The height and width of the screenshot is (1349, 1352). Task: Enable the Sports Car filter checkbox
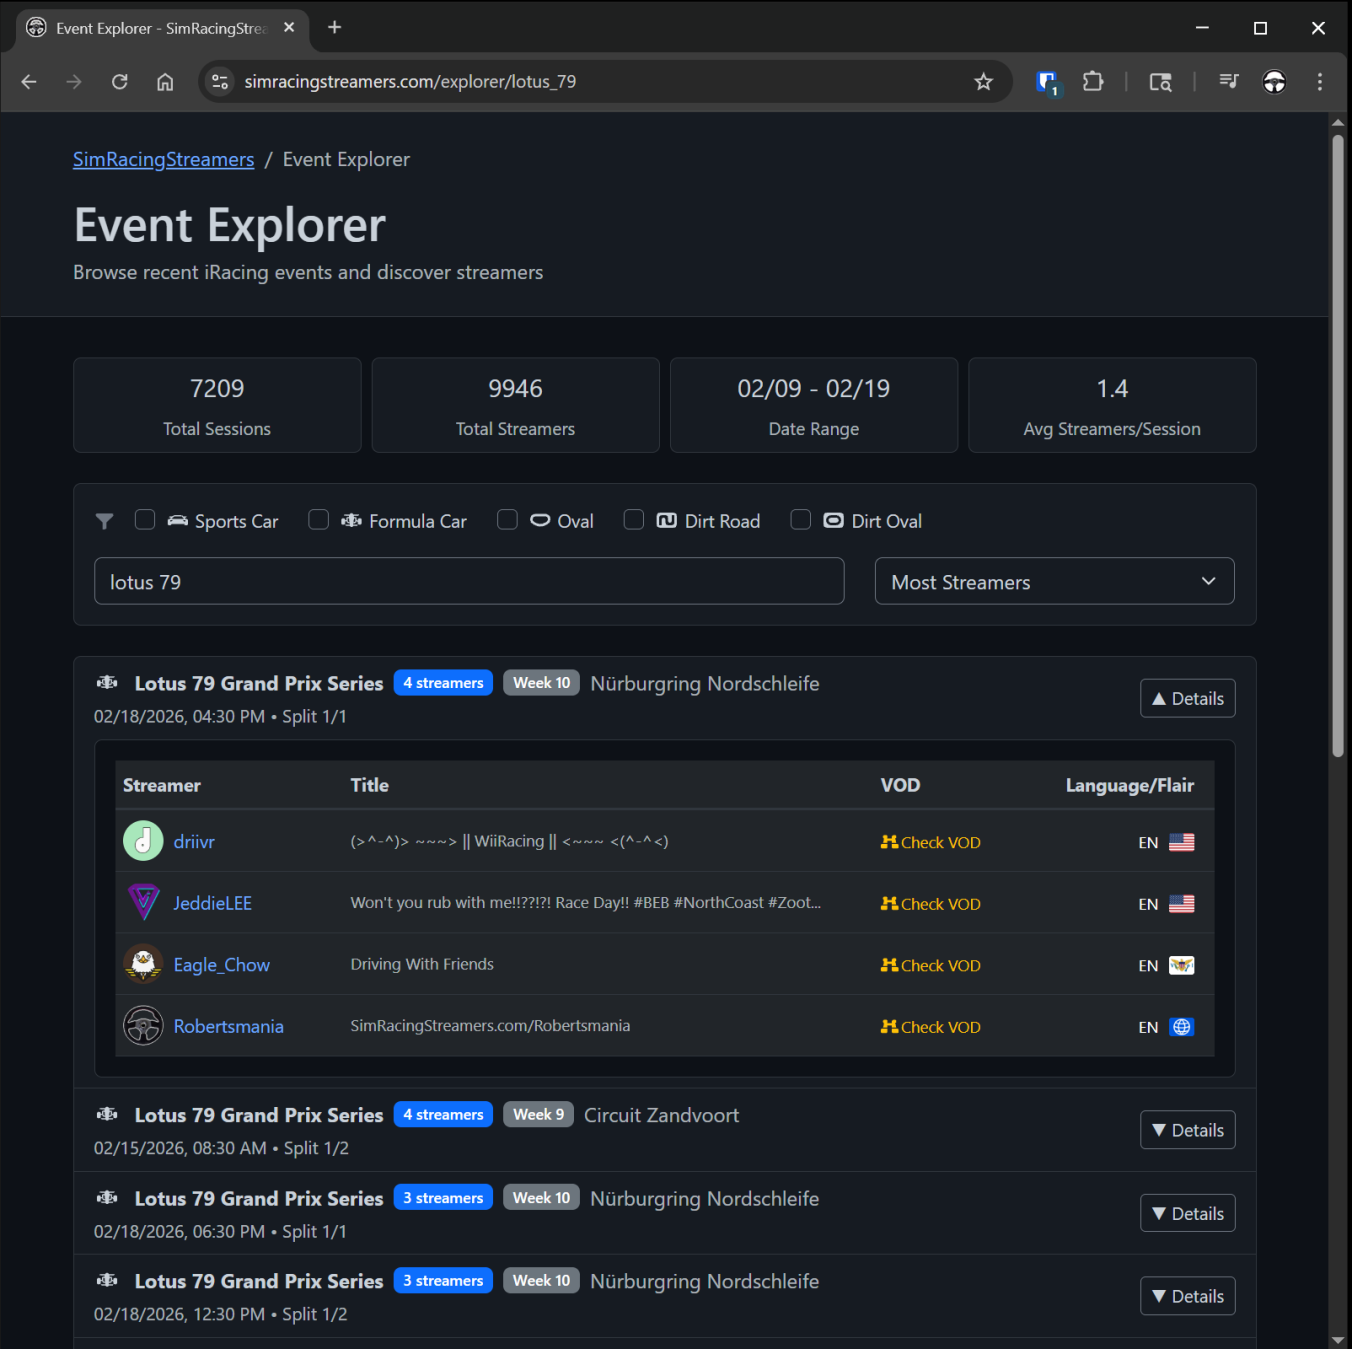pos(144,519)
